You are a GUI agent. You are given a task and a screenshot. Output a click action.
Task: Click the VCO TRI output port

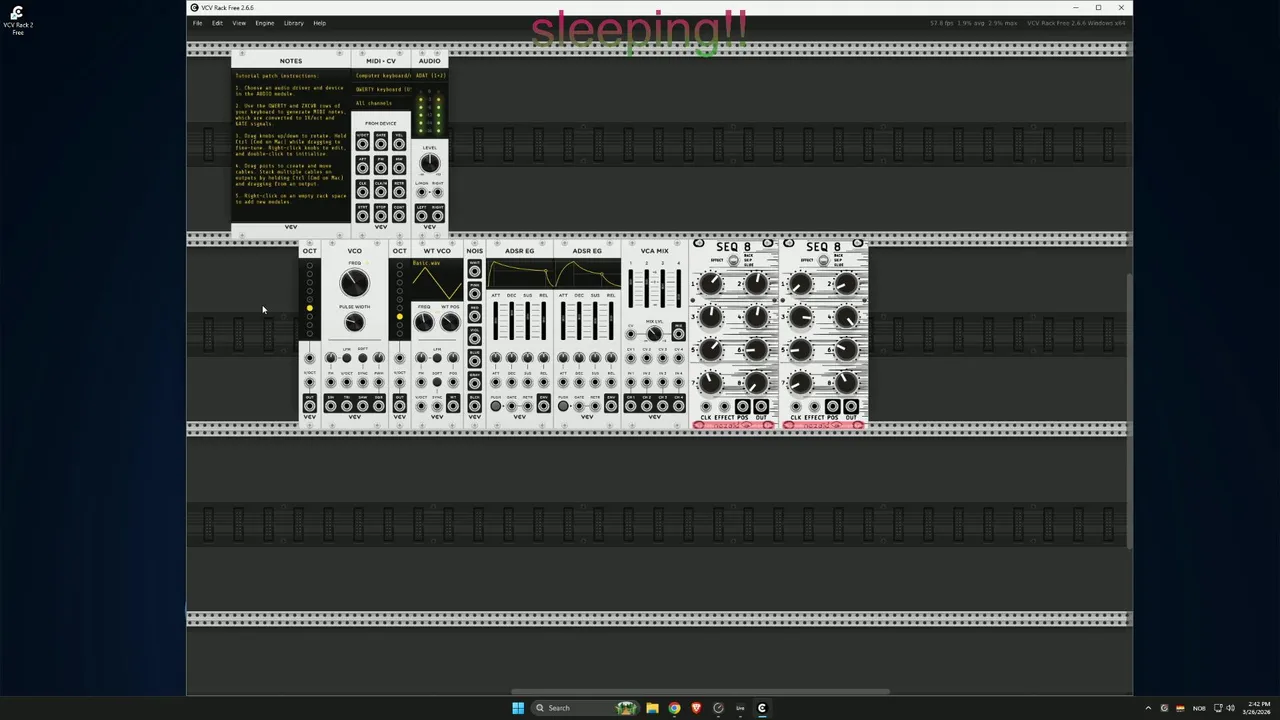click(347, 406)
